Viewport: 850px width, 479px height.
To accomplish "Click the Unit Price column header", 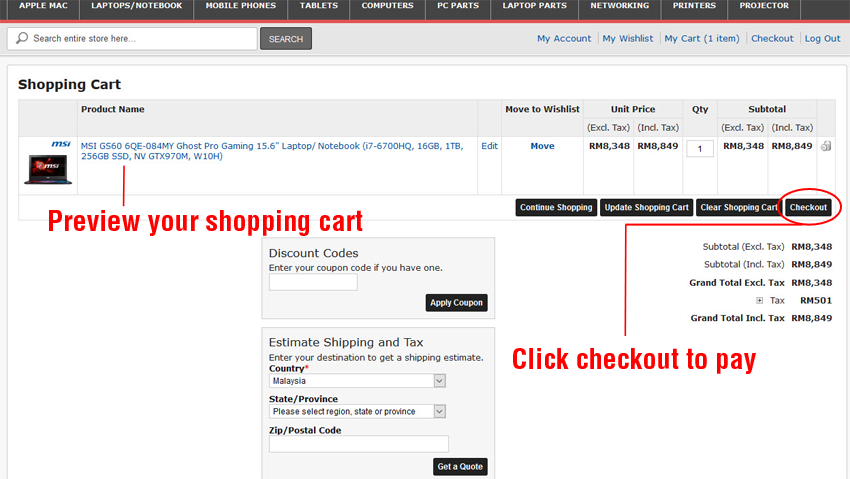I will (633, 109).
